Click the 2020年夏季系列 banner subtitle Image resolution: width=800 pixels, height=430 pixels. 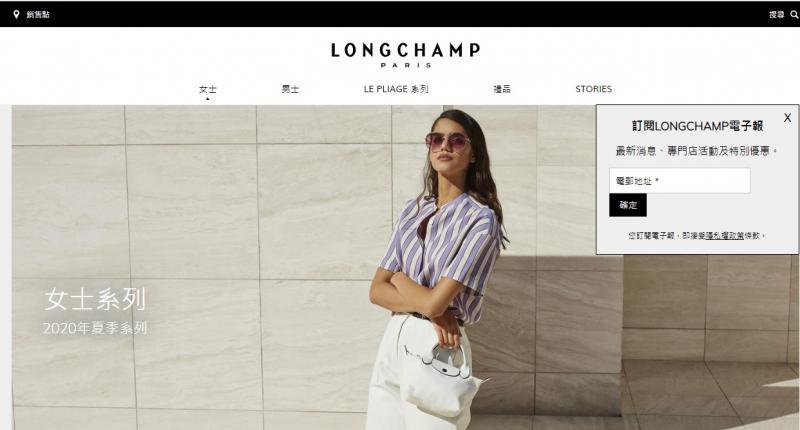[95, 328]
